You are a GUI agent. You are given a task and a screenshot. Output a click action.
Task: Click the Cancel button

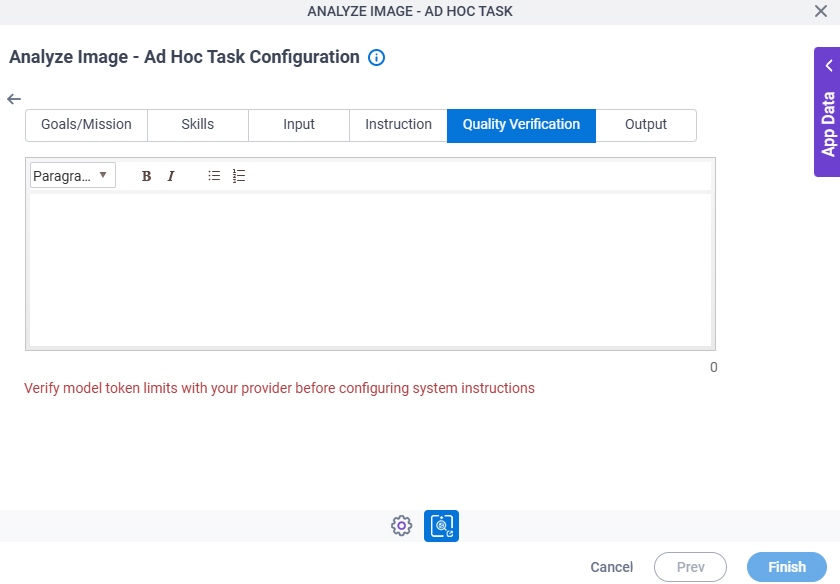612,567
